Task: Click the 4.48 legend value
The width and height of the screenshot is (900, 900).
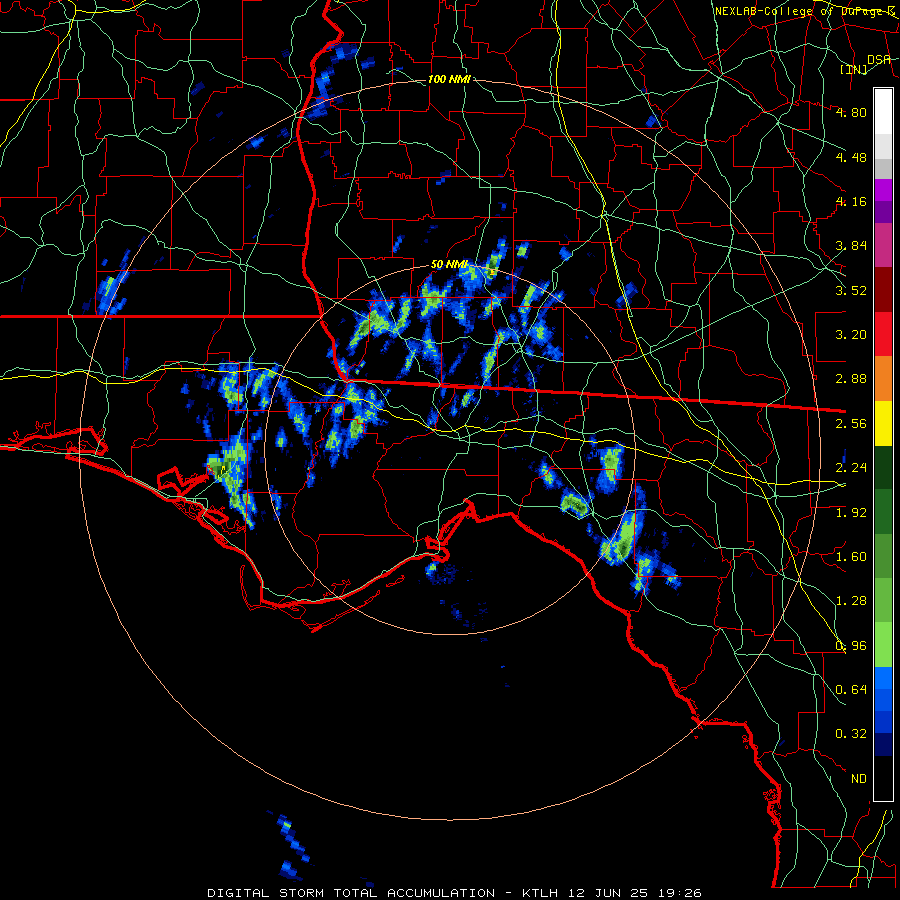Action: 851,157
